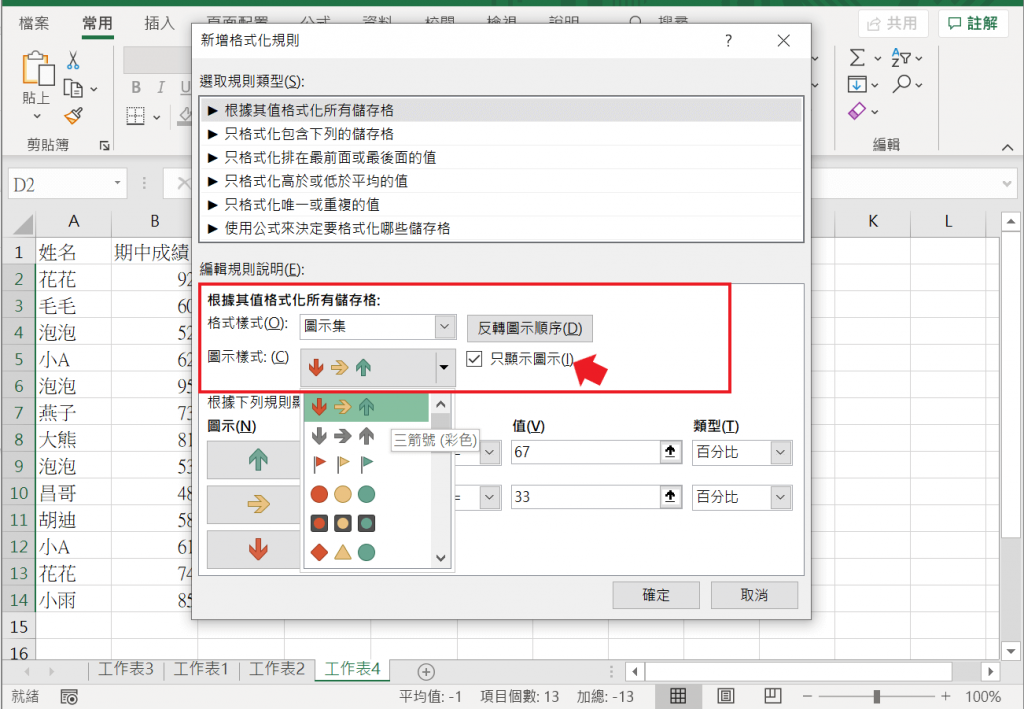
Task: Select the three colored circles icon set
Action: (342, 494)
